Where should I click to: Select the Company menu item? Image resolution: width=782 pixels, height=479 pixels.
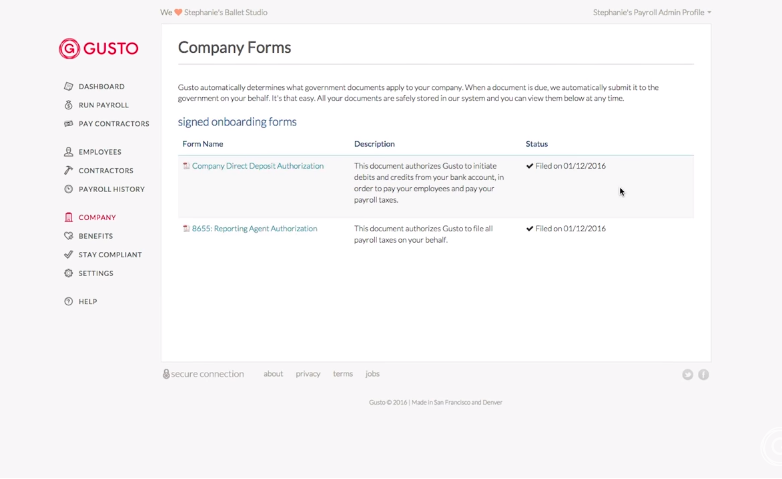click(x=97, y=217)
